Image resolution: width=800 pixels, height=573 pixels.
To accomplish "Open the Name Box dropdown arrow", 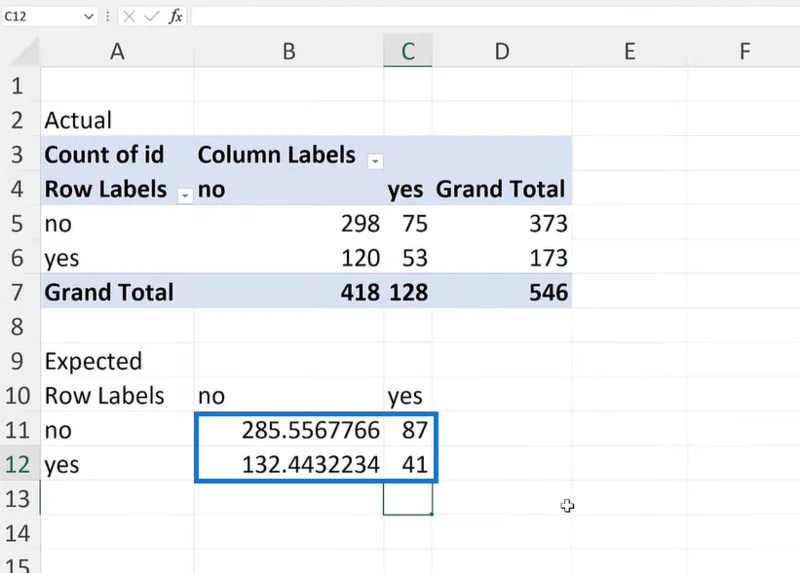I will pos(88,16).
